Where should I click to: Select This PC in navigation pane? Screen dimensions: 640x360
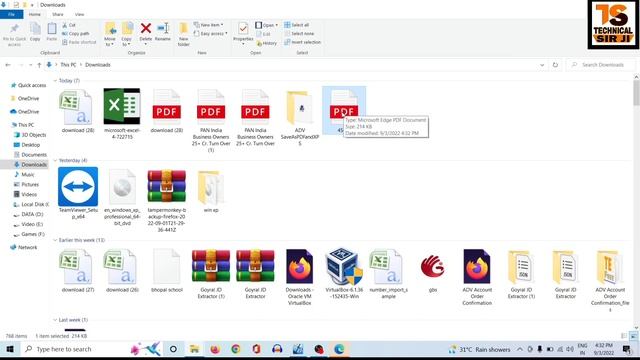click(x=23, y=125)
